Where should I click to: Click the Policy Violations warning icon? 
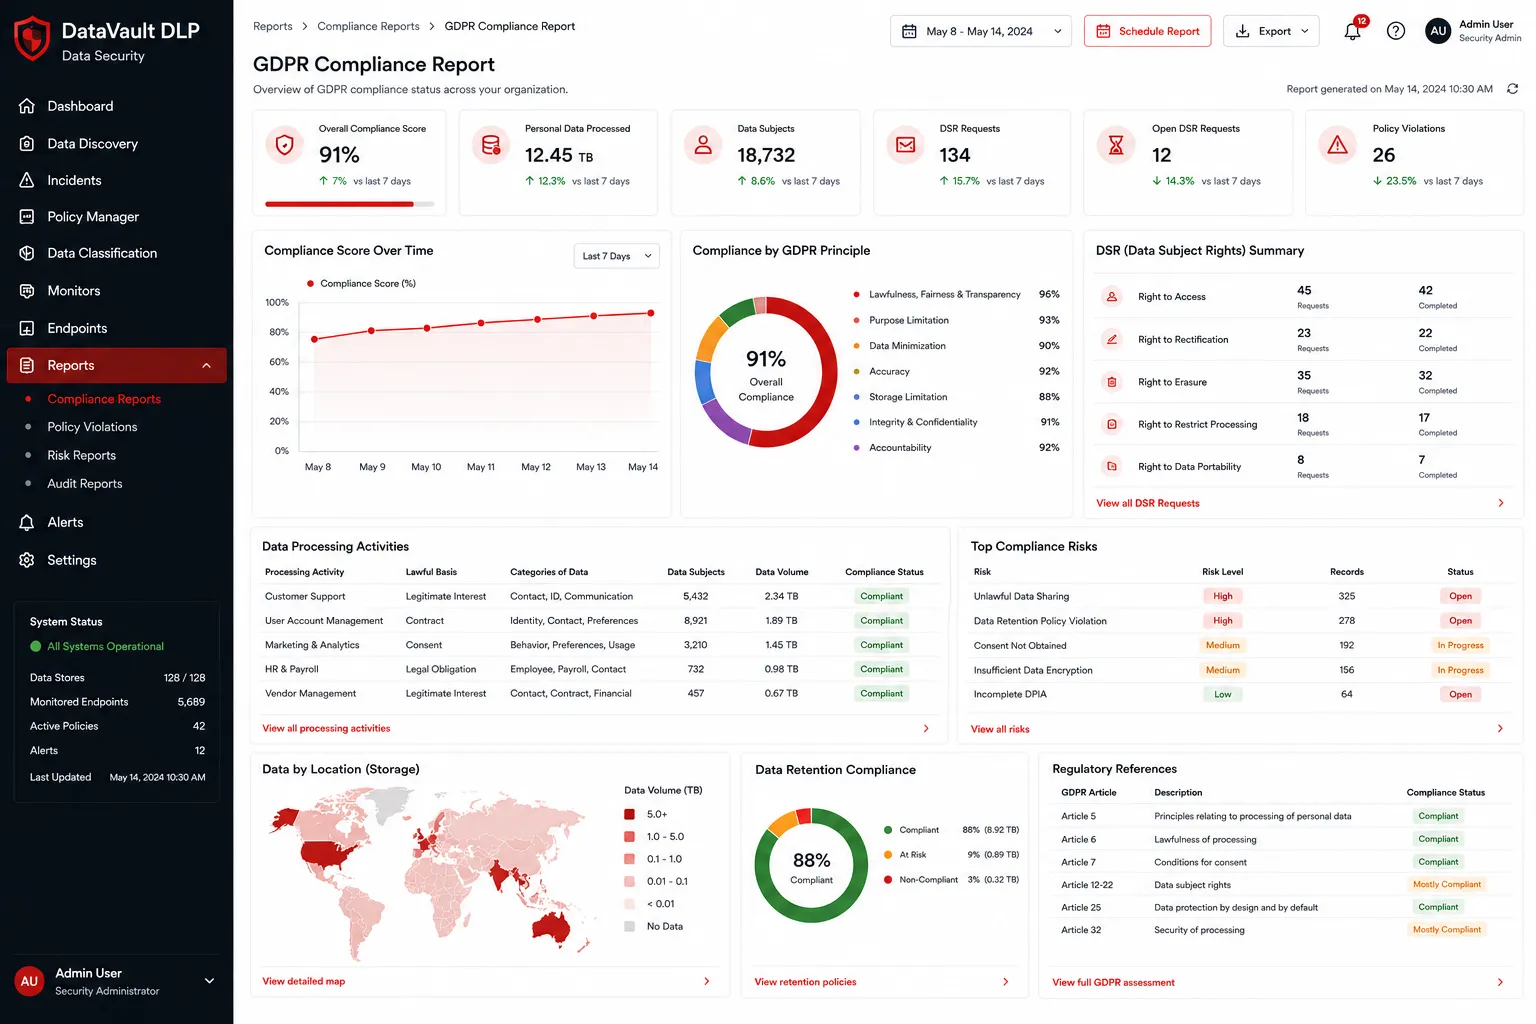[x=1337, y=145]
